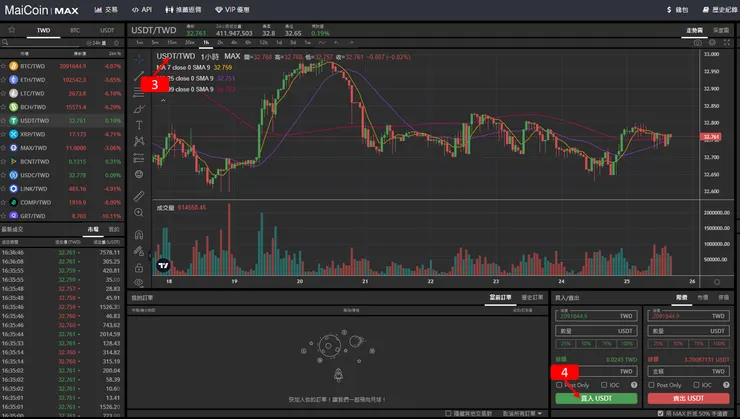The image size is (740, 419).
Task: Hide all drawings with eye icon
Action: point(139,282)
